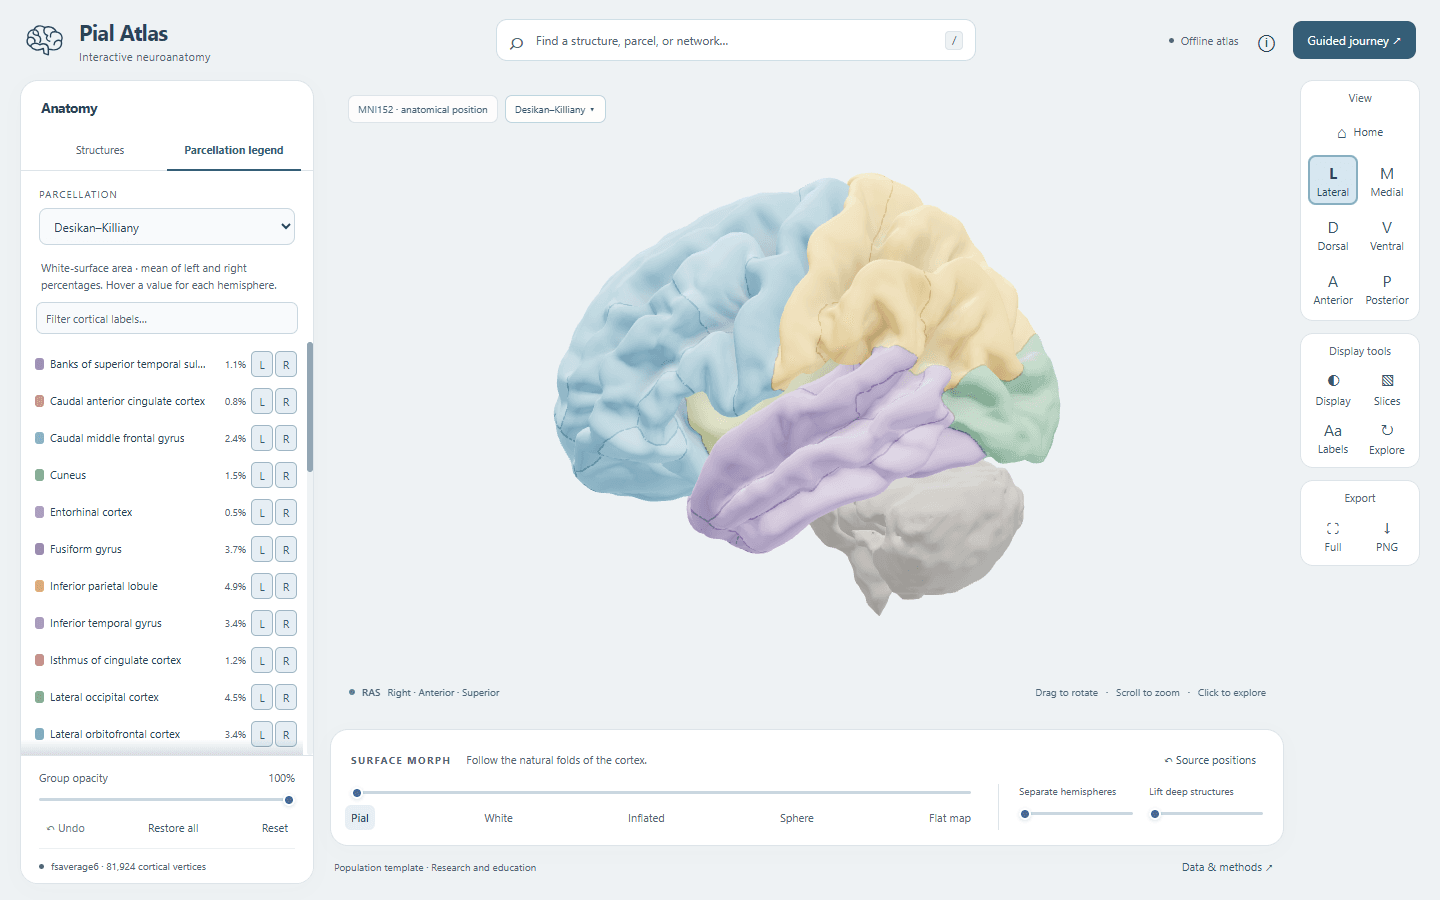Start the Guided journey
Viewport: 1440px width, 900px height.
[1354, 41]
